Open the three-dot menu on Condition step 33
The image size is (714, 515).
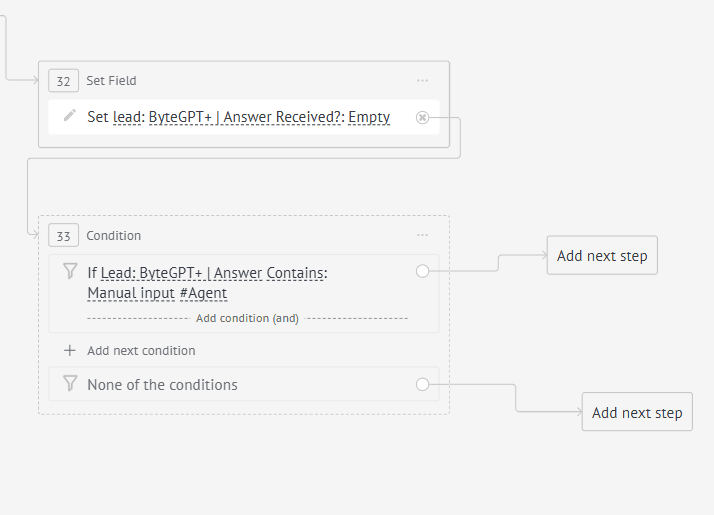(422, 235)
